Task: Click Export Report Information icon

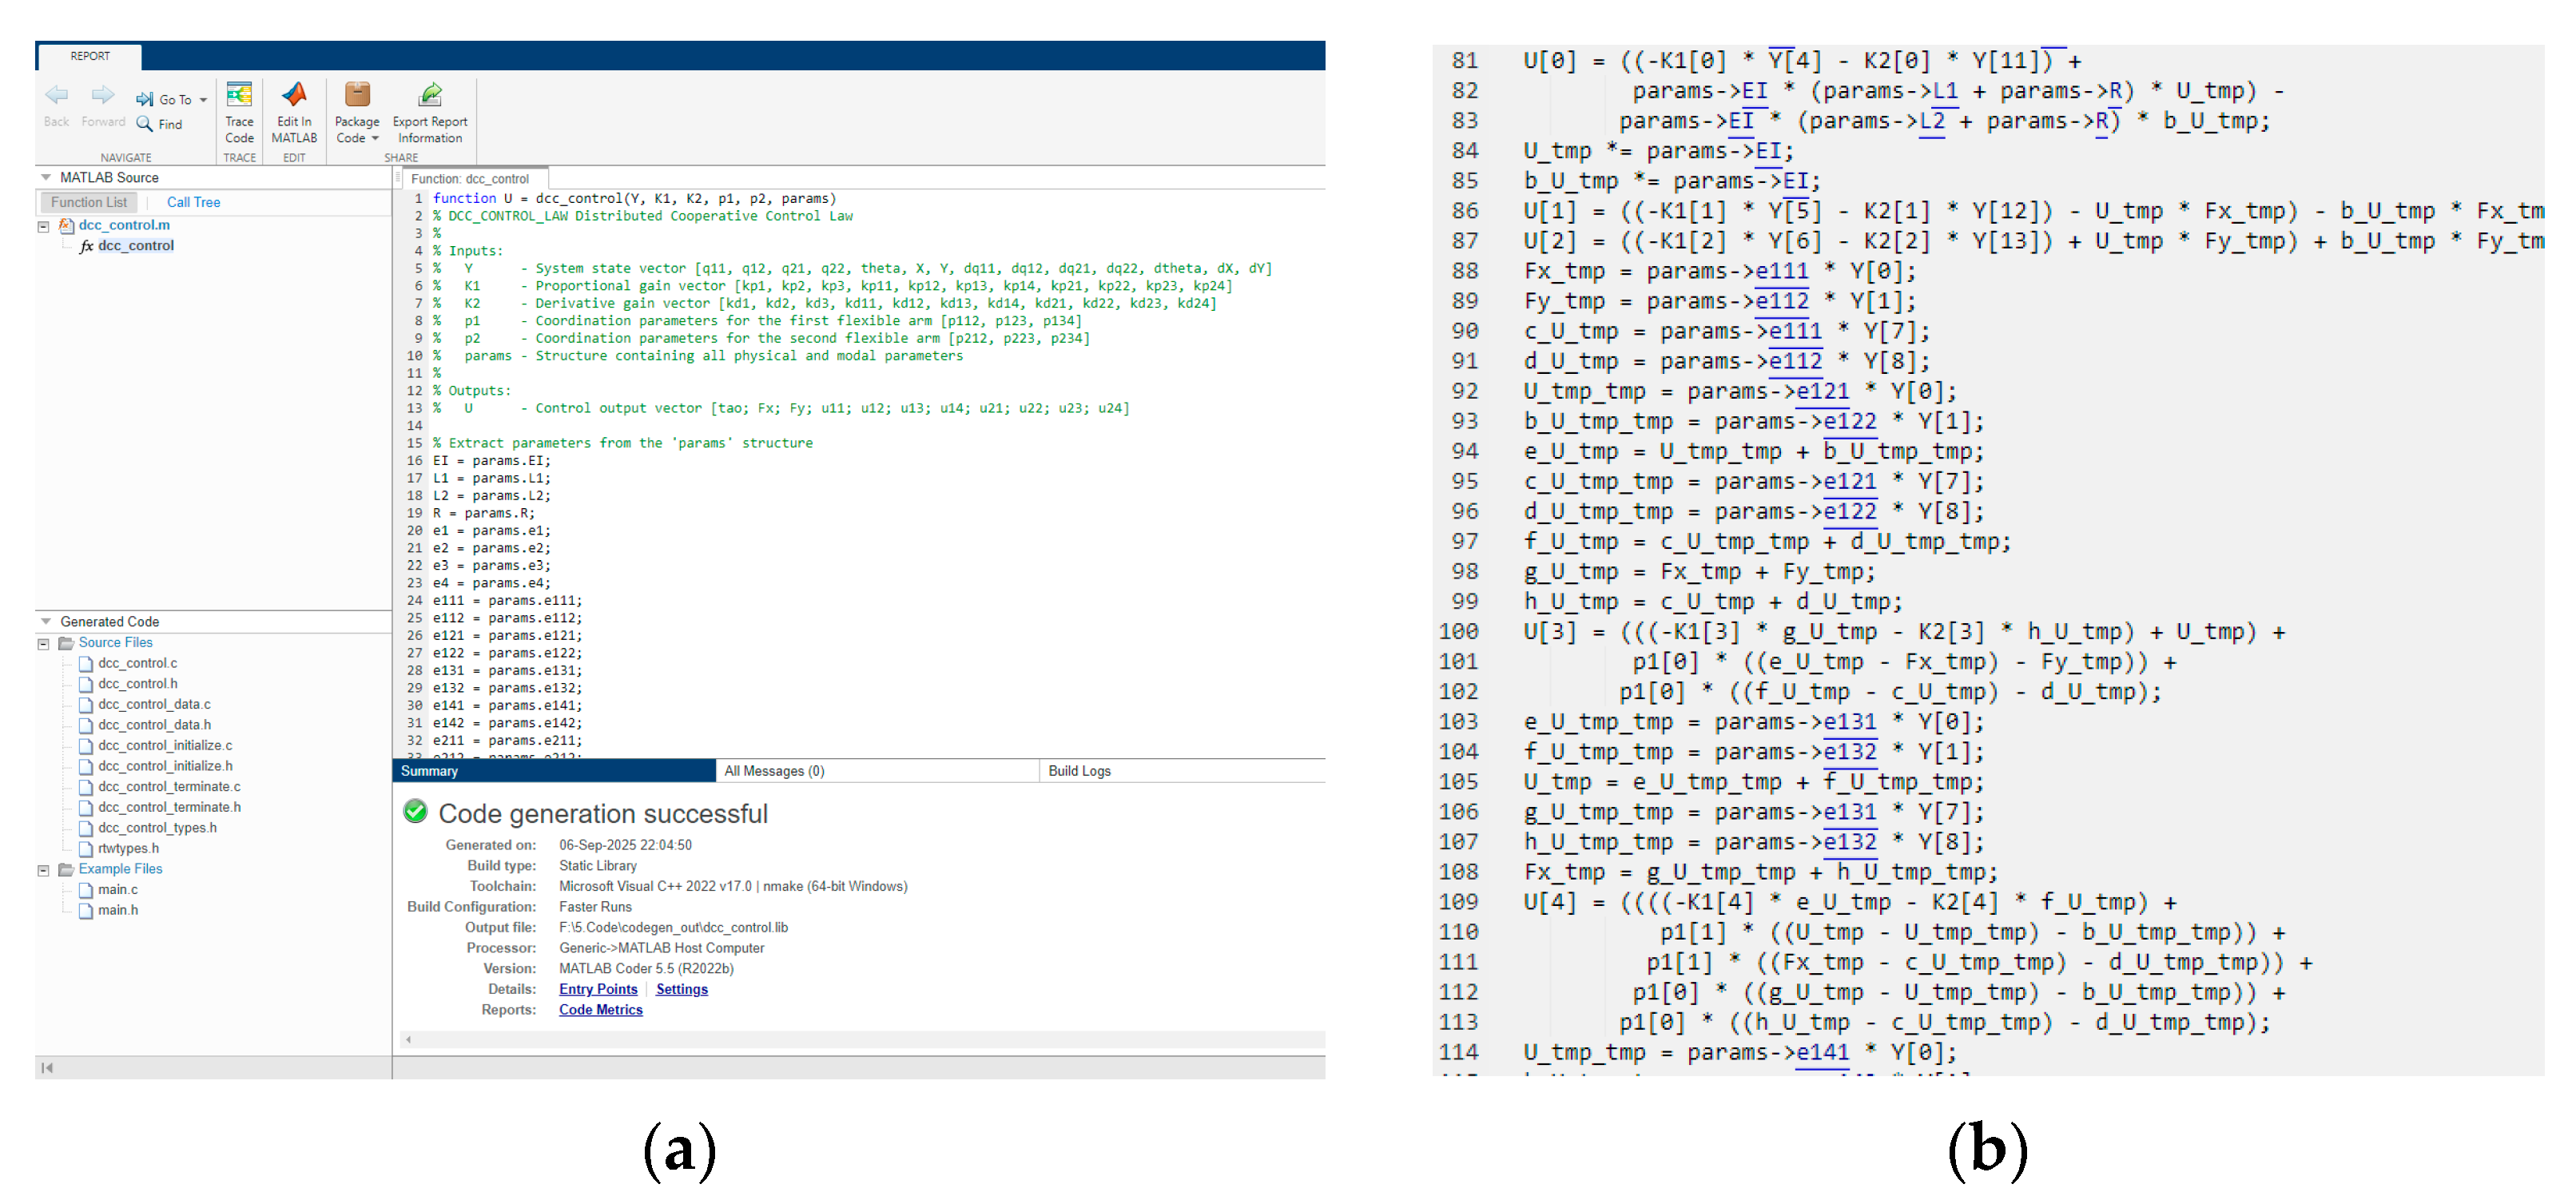Action: tap(430, 96)
